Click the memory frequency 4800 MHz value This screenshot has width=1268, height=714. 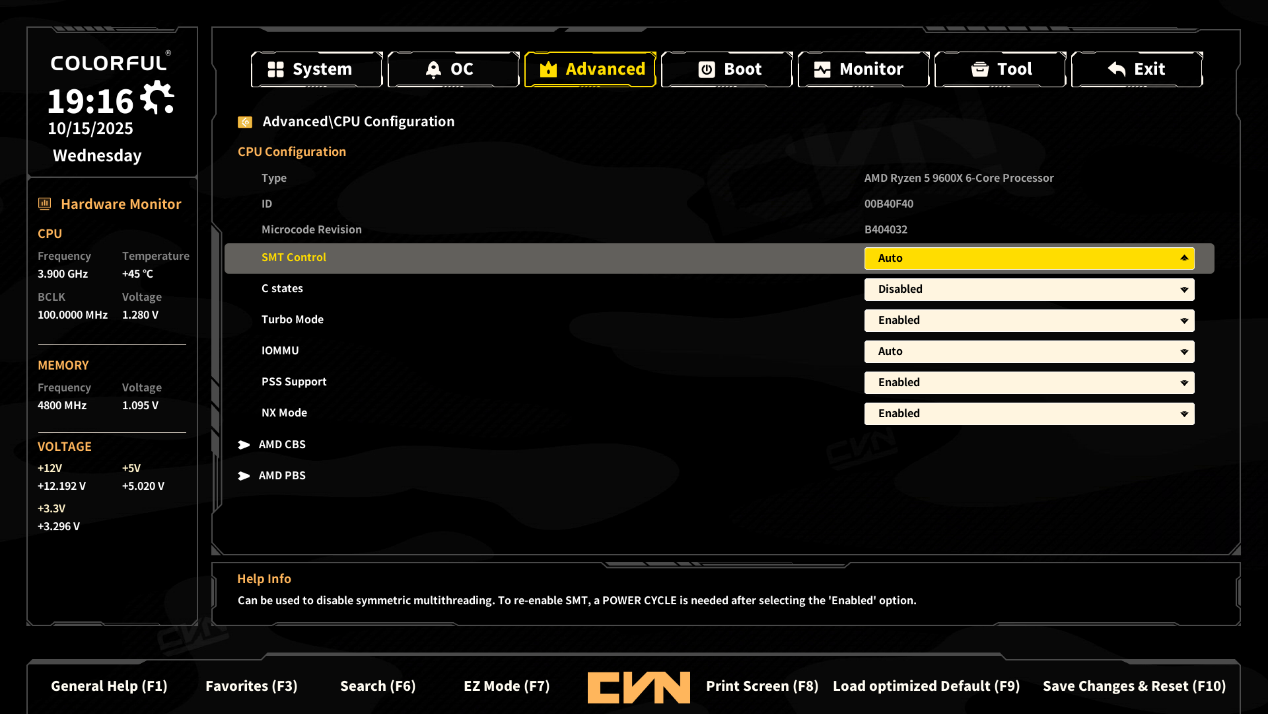coord(62,406)
